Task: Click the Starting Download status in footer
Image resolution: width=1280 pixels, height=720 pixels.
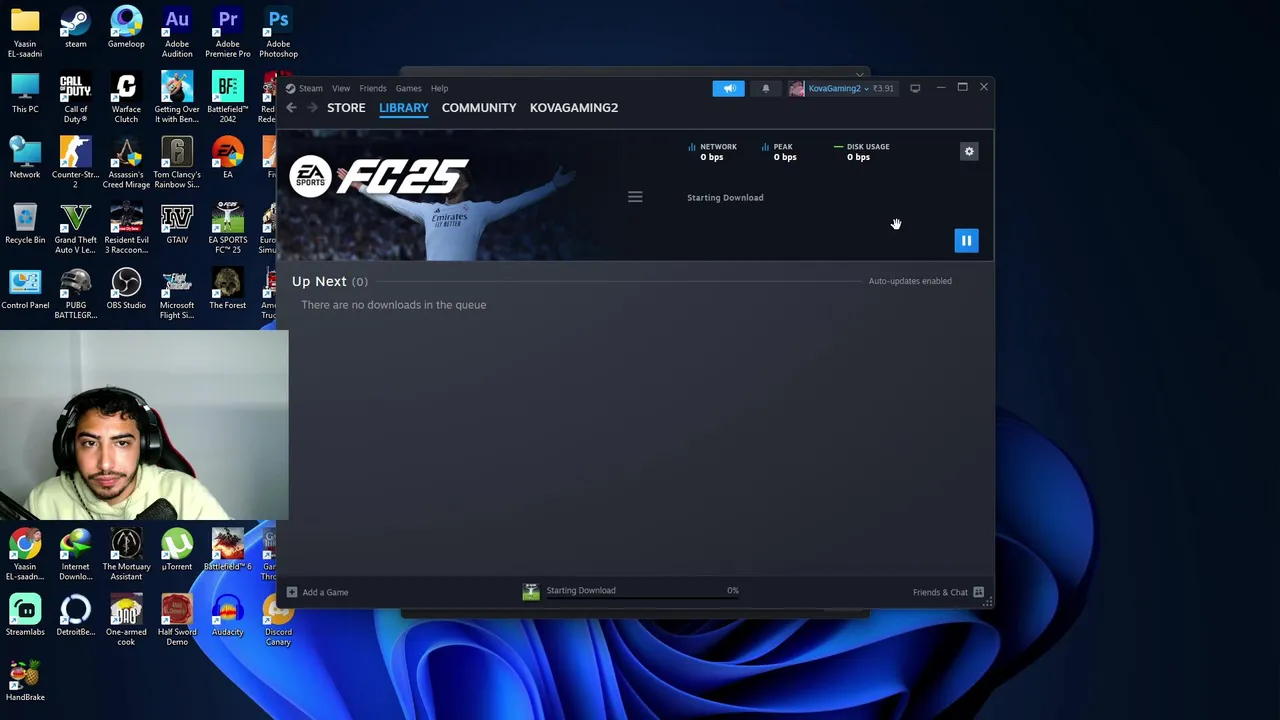Action: (x=581, y=590)
